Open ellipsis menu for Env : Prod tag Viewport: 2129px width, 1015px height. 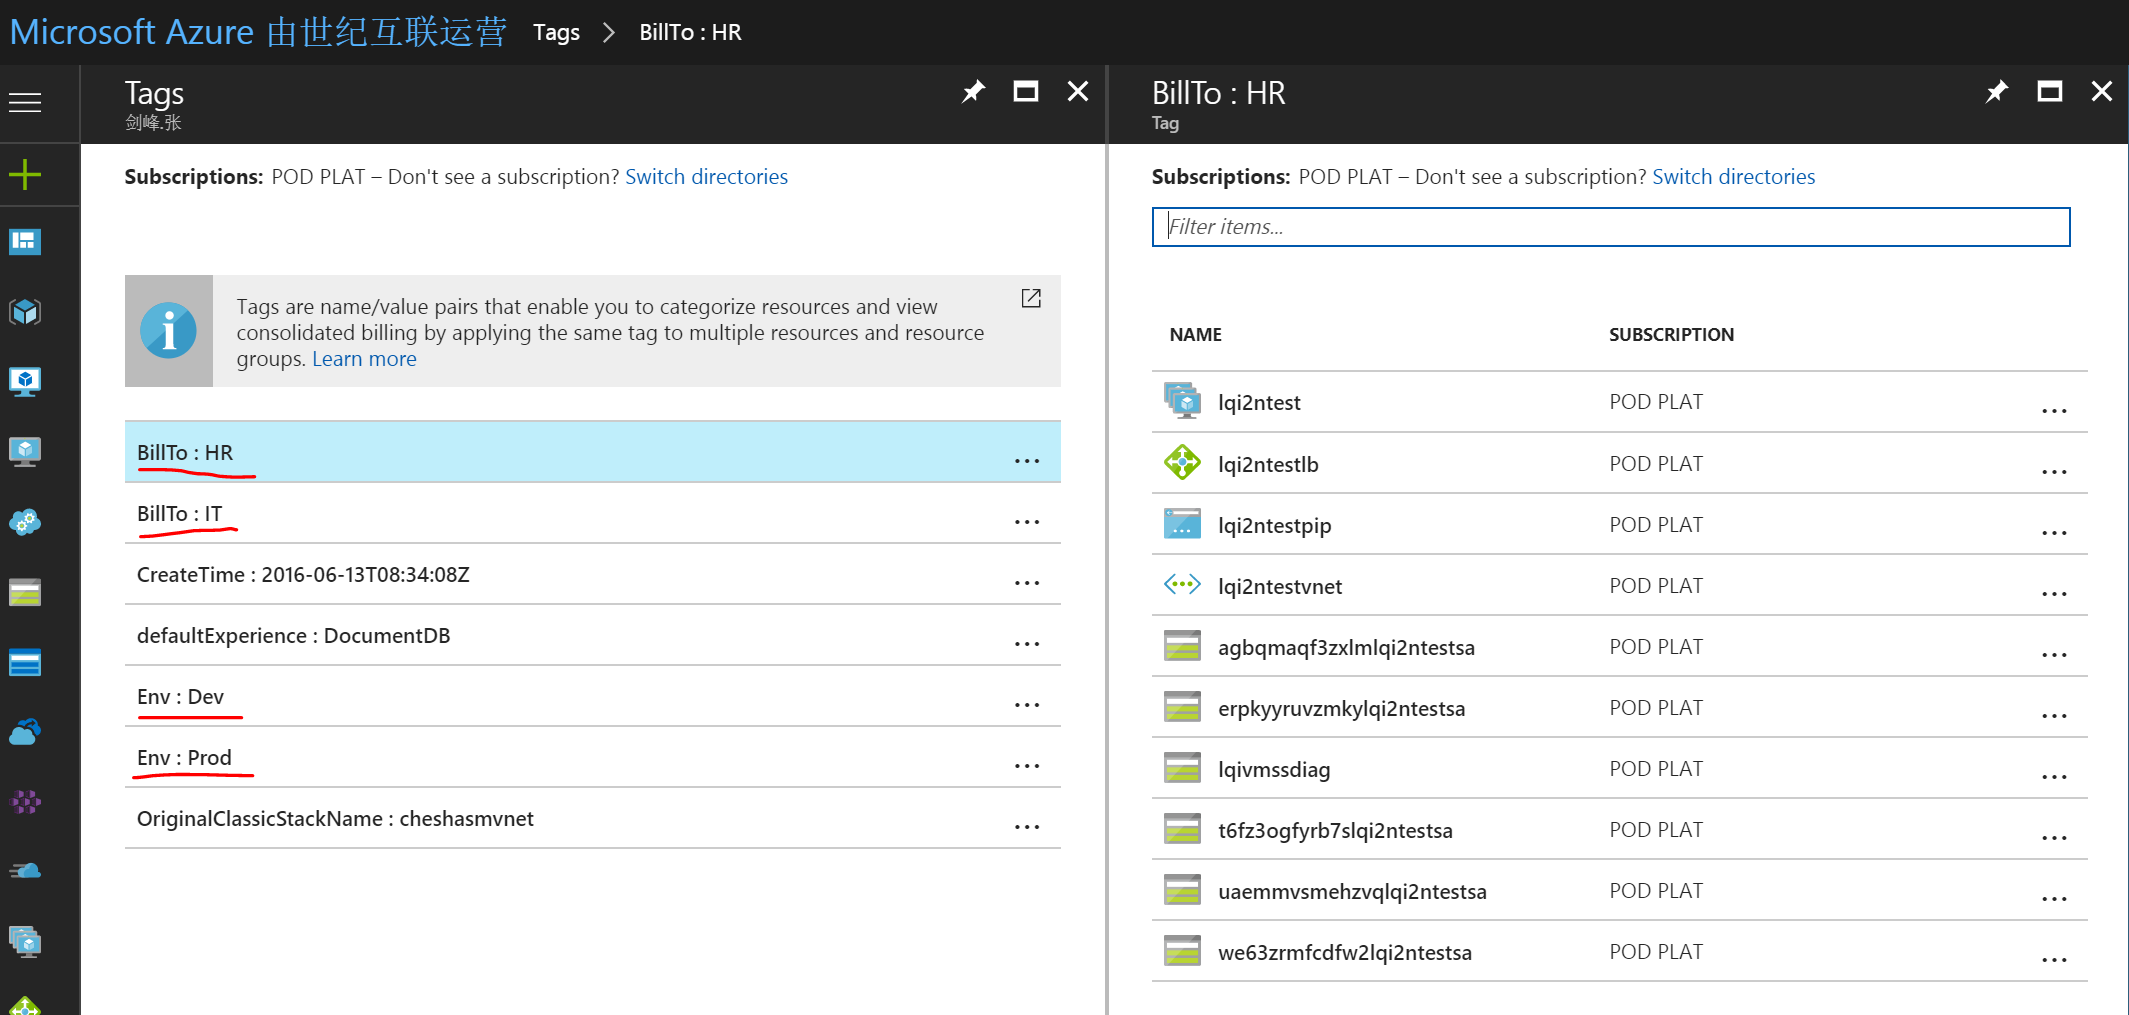pyautogui.click(x=1027, y=766)
